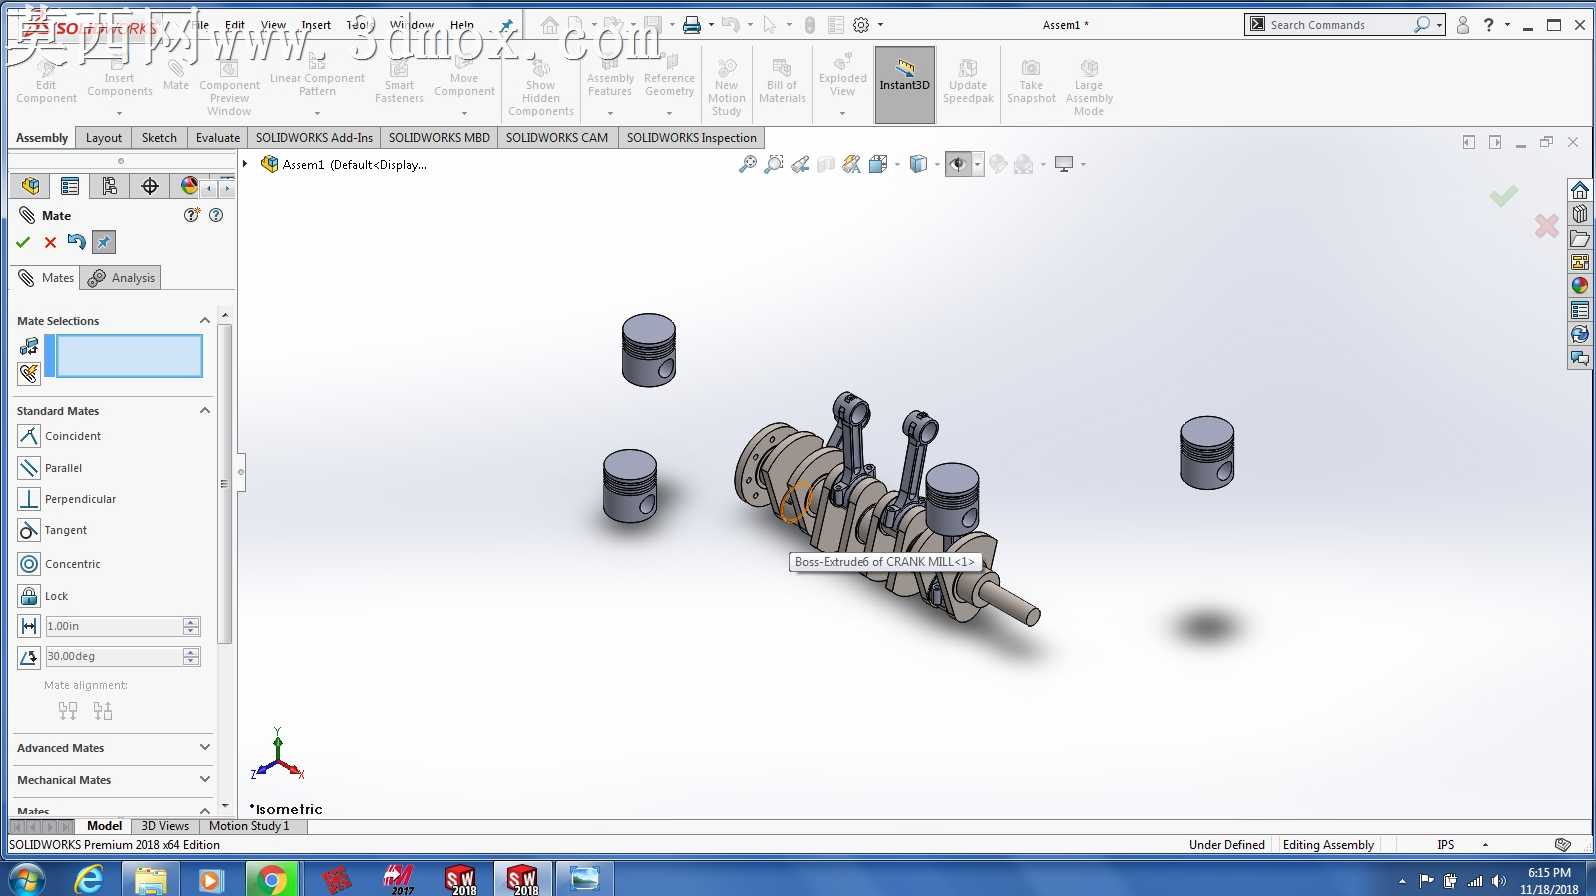Image resolution: width=1596 pixels, height=896 pixels.
Task: Select the Lock mate icon
Action: click(x=29, y=596)
